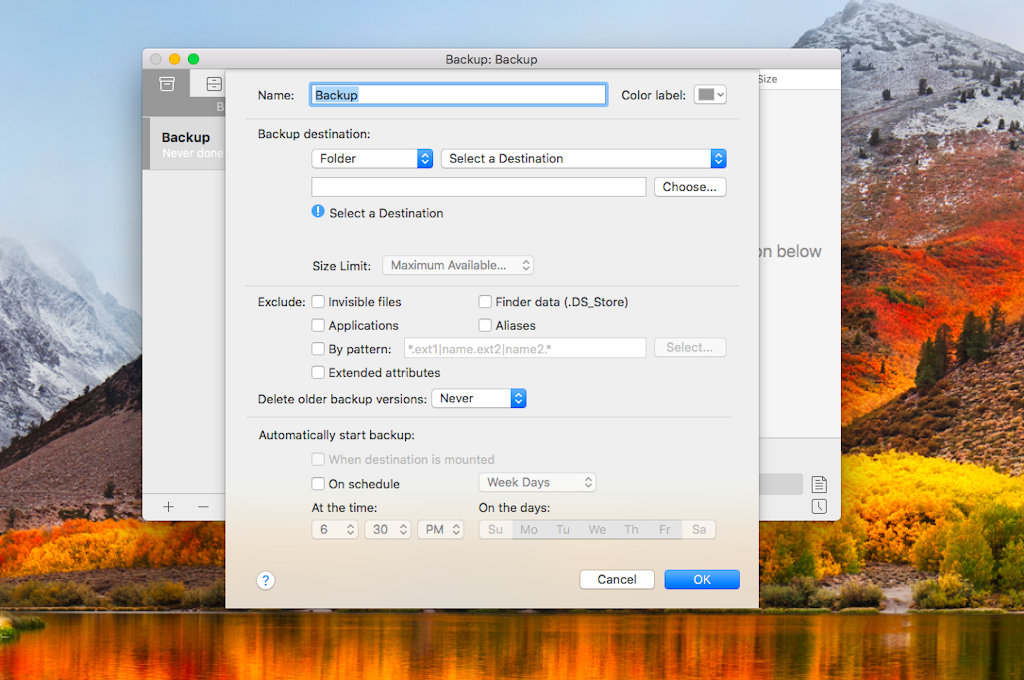The height and width of the screenshot is (680, 1024).
Task: Click the clock schedule icon
Action: point(818,507)
